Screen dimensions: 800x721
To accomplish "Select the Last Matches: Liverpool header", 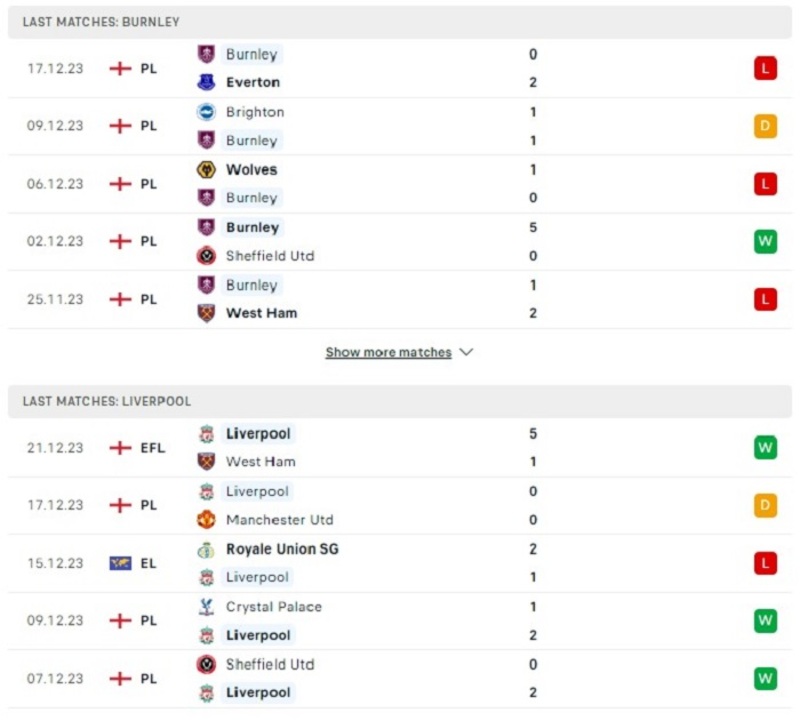I will [400, 401].
